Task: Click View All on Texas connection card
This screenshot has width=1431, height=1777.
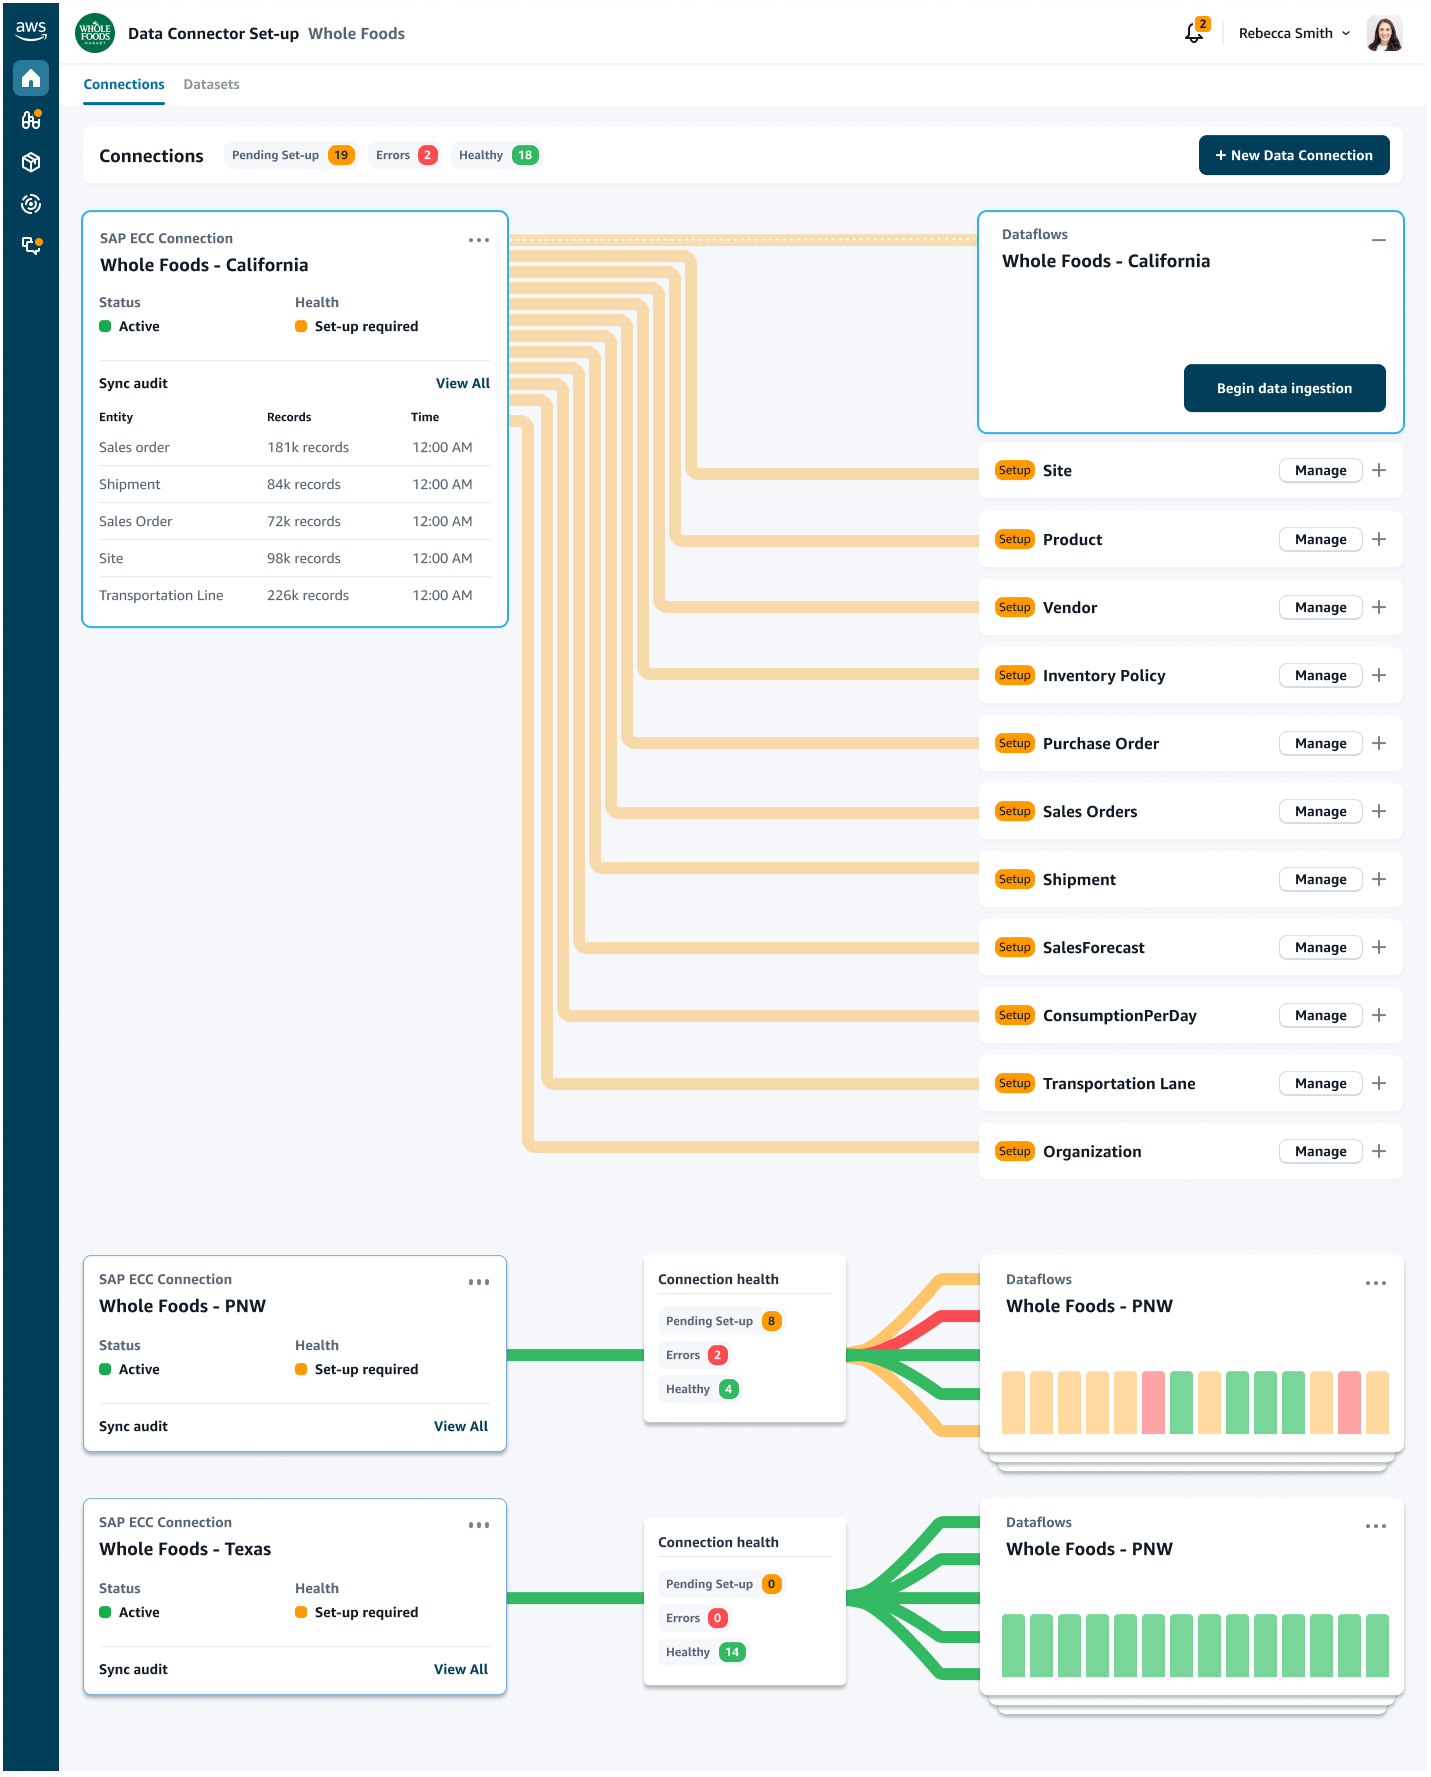Action: (461, 1669)
